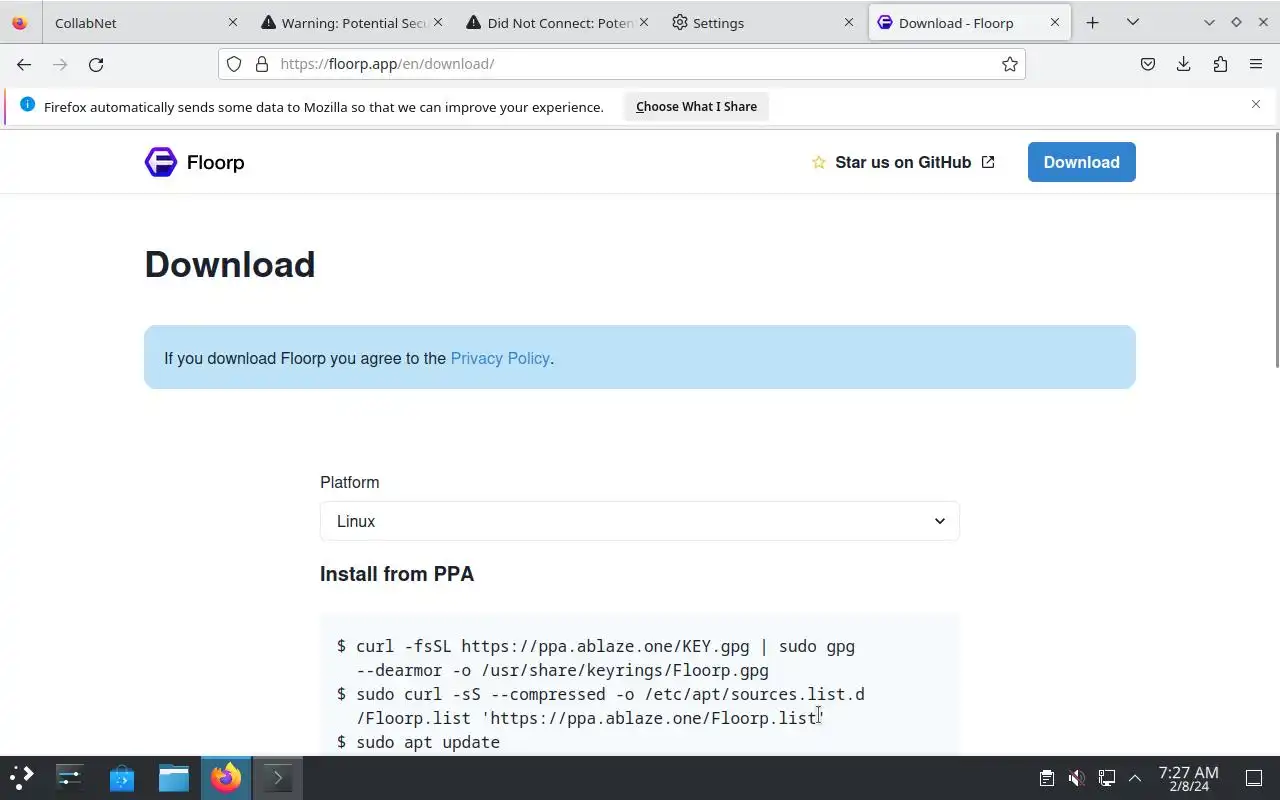
Task: Open the file manager from taskbar
Action: [x=174, y=777]
